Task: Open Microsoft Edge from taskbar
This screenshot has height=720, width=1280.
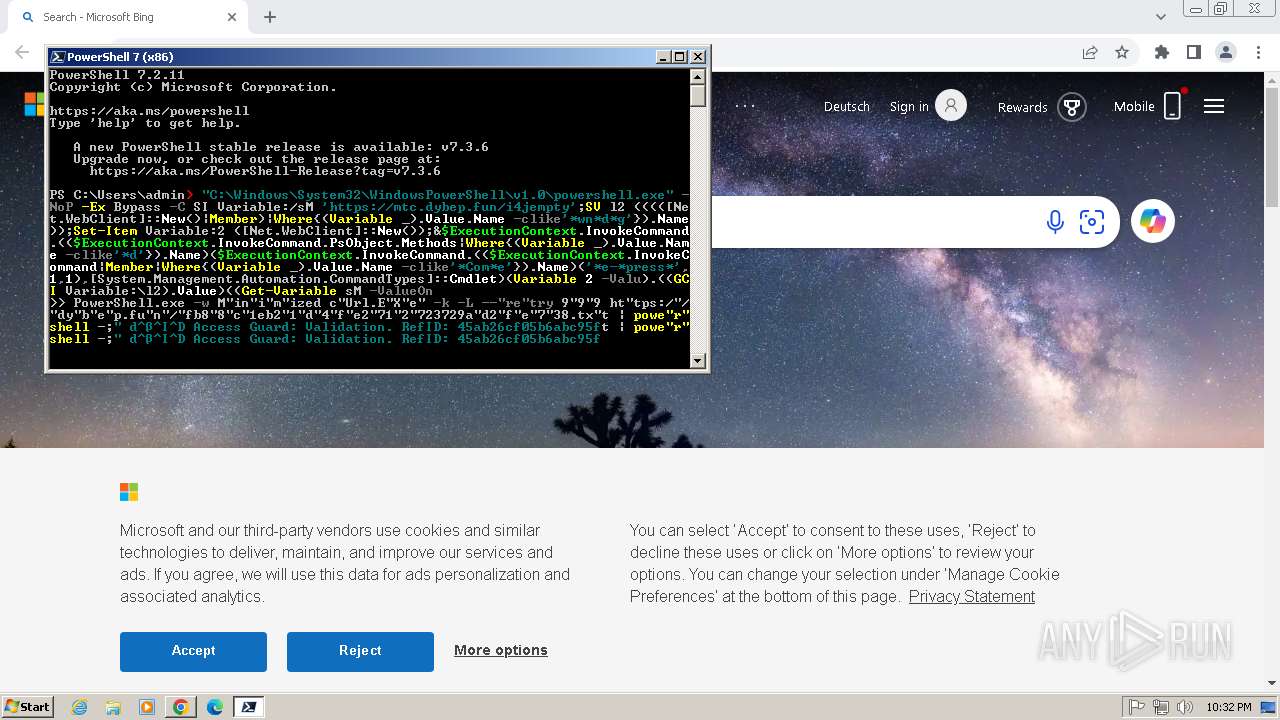Action: pos(215,707)
